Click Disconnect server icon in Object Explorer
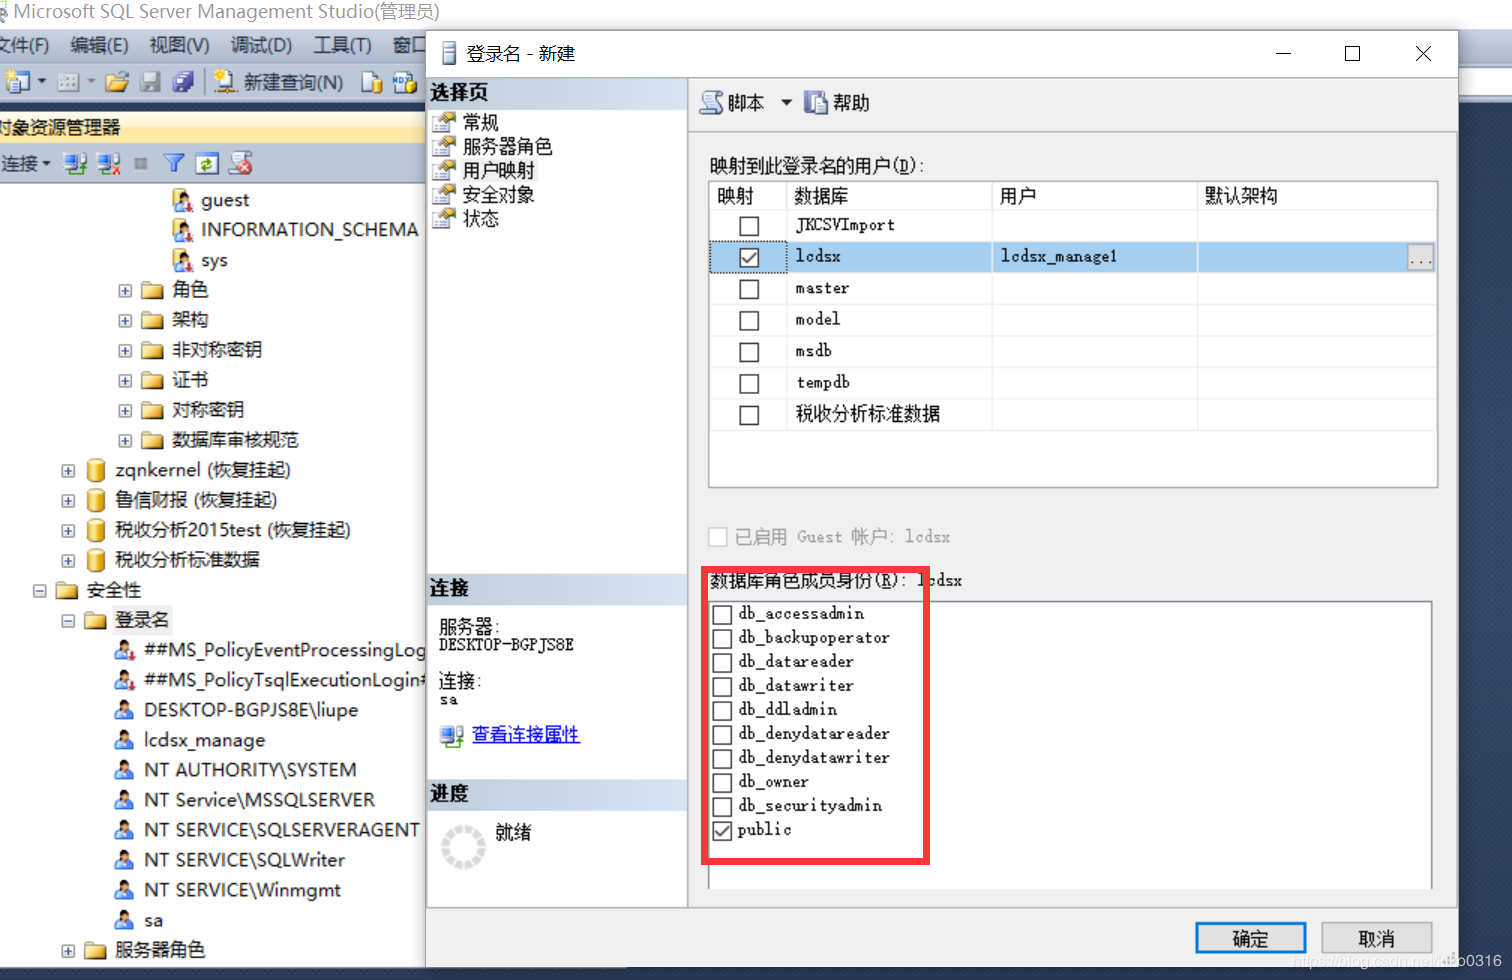This screenshot has height=980, width=1512. point(109,163)
